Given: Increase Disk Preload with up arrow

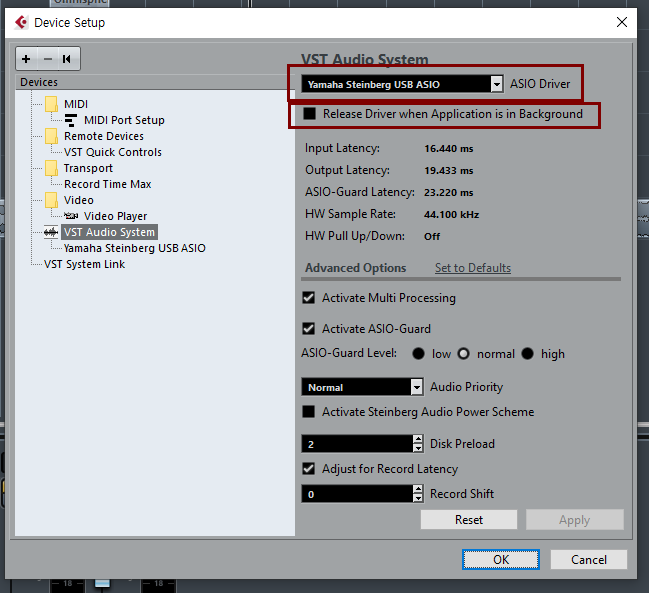Looking at the screenshot, I should click(x=418, y=439).
